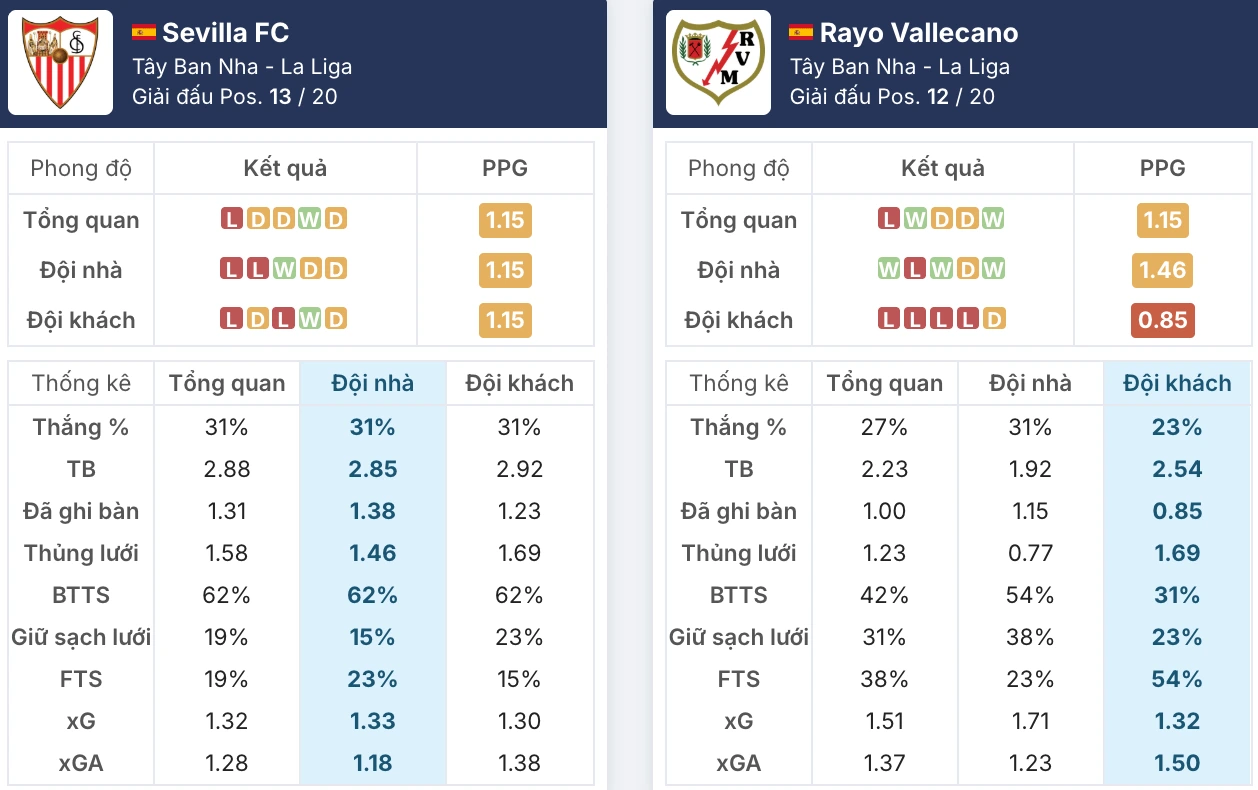
Task: Select the highlighted Đội nhà column header for Sevilla
Action: (373, 383)
